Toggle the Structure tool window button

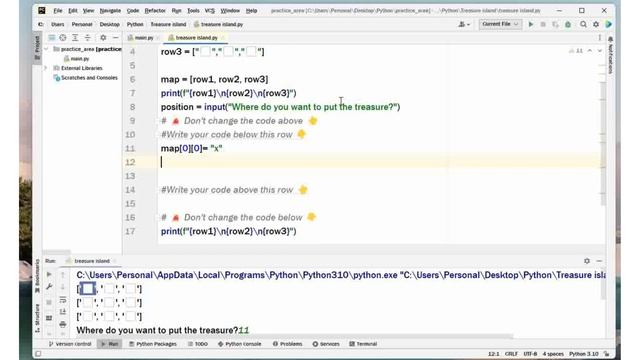38,318
